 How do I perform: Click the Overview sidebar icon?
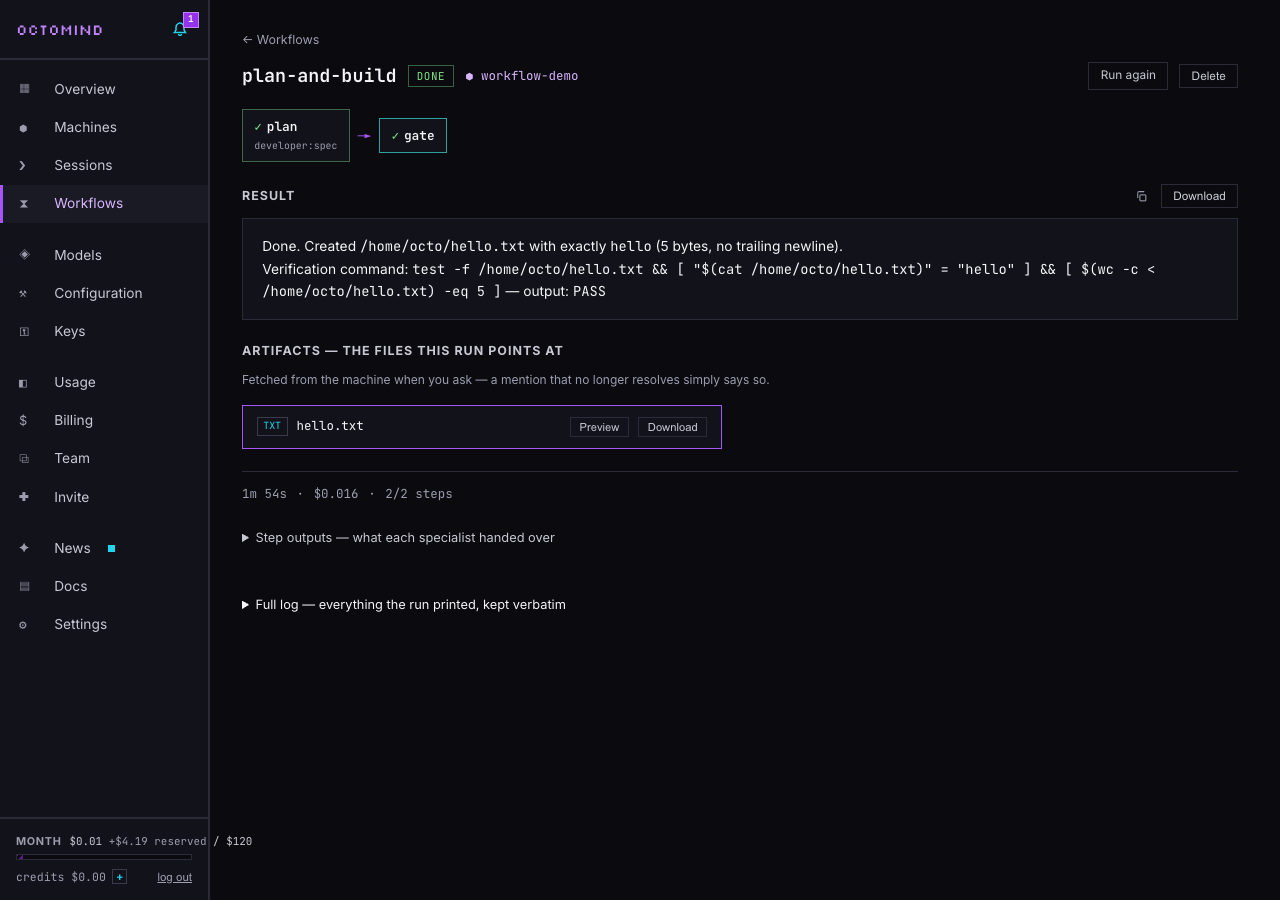(24, 89)
